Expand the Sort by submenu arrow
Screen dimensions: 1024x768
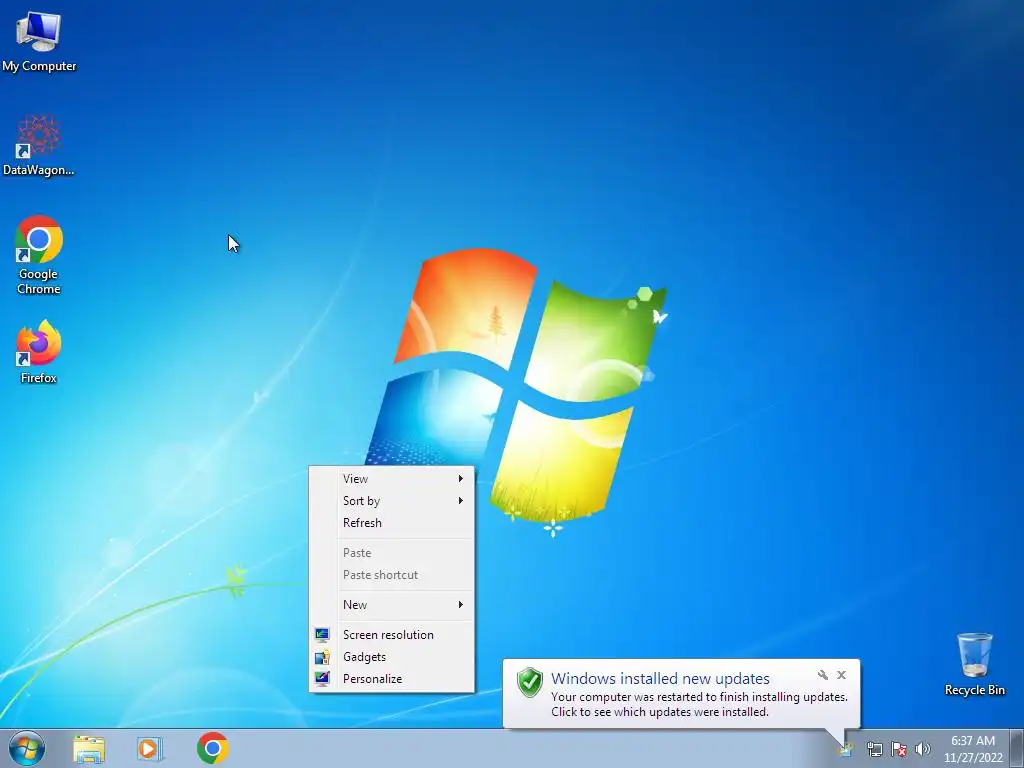pos(460,501)
